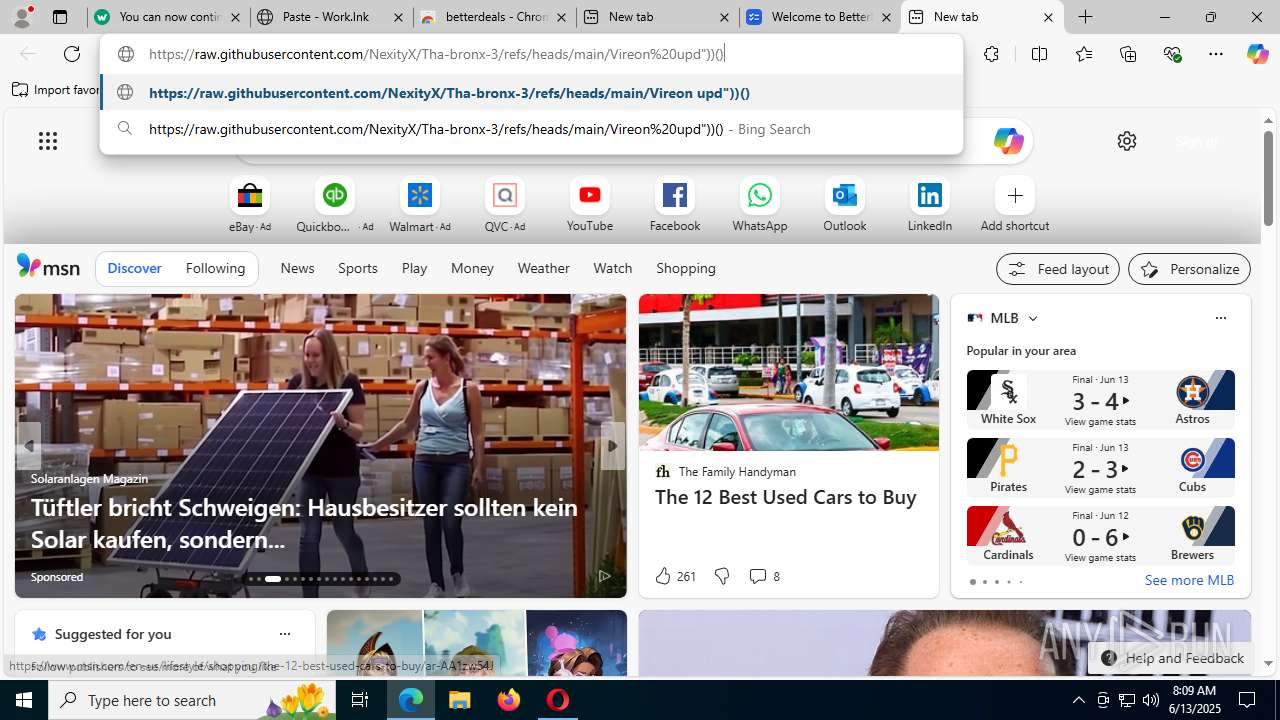Image resolution: width=1280 pixels, height=720 pixels.
Task: Open the Facebook shortcut icon
Action: coord(674,195)
